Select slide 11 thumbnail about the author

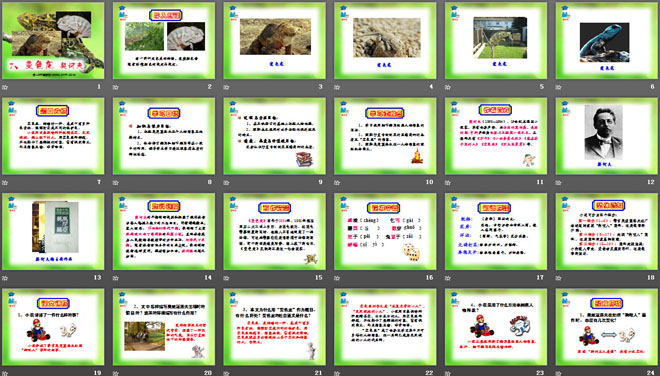pos(496,136)
